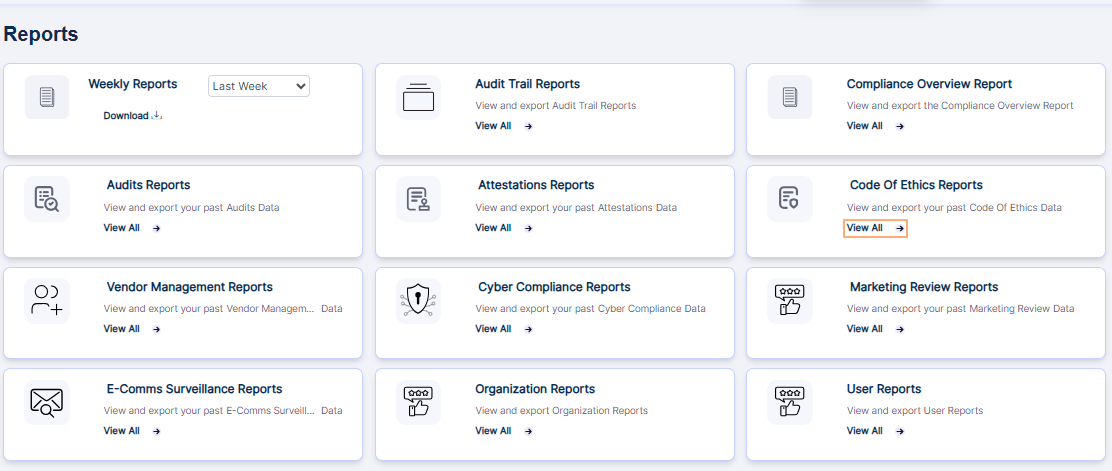View All under Attestations Reports
Screen dimensions: 1112x471
[x=493, y=228]
